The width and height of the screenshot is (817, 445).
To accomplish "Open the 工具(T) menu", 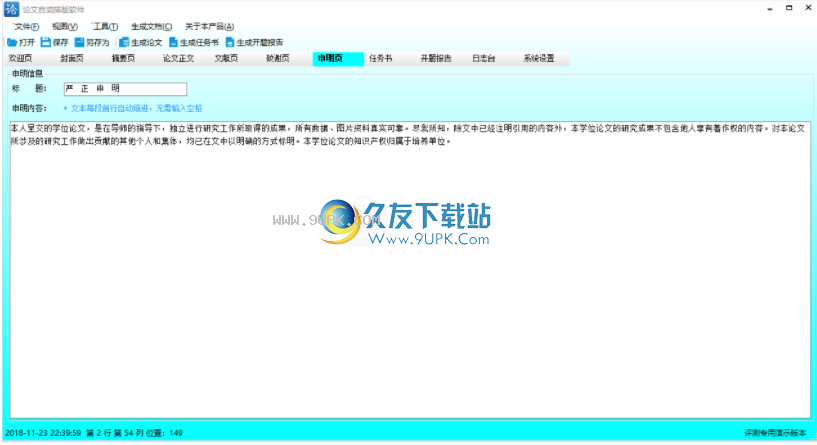I will 105,27.
